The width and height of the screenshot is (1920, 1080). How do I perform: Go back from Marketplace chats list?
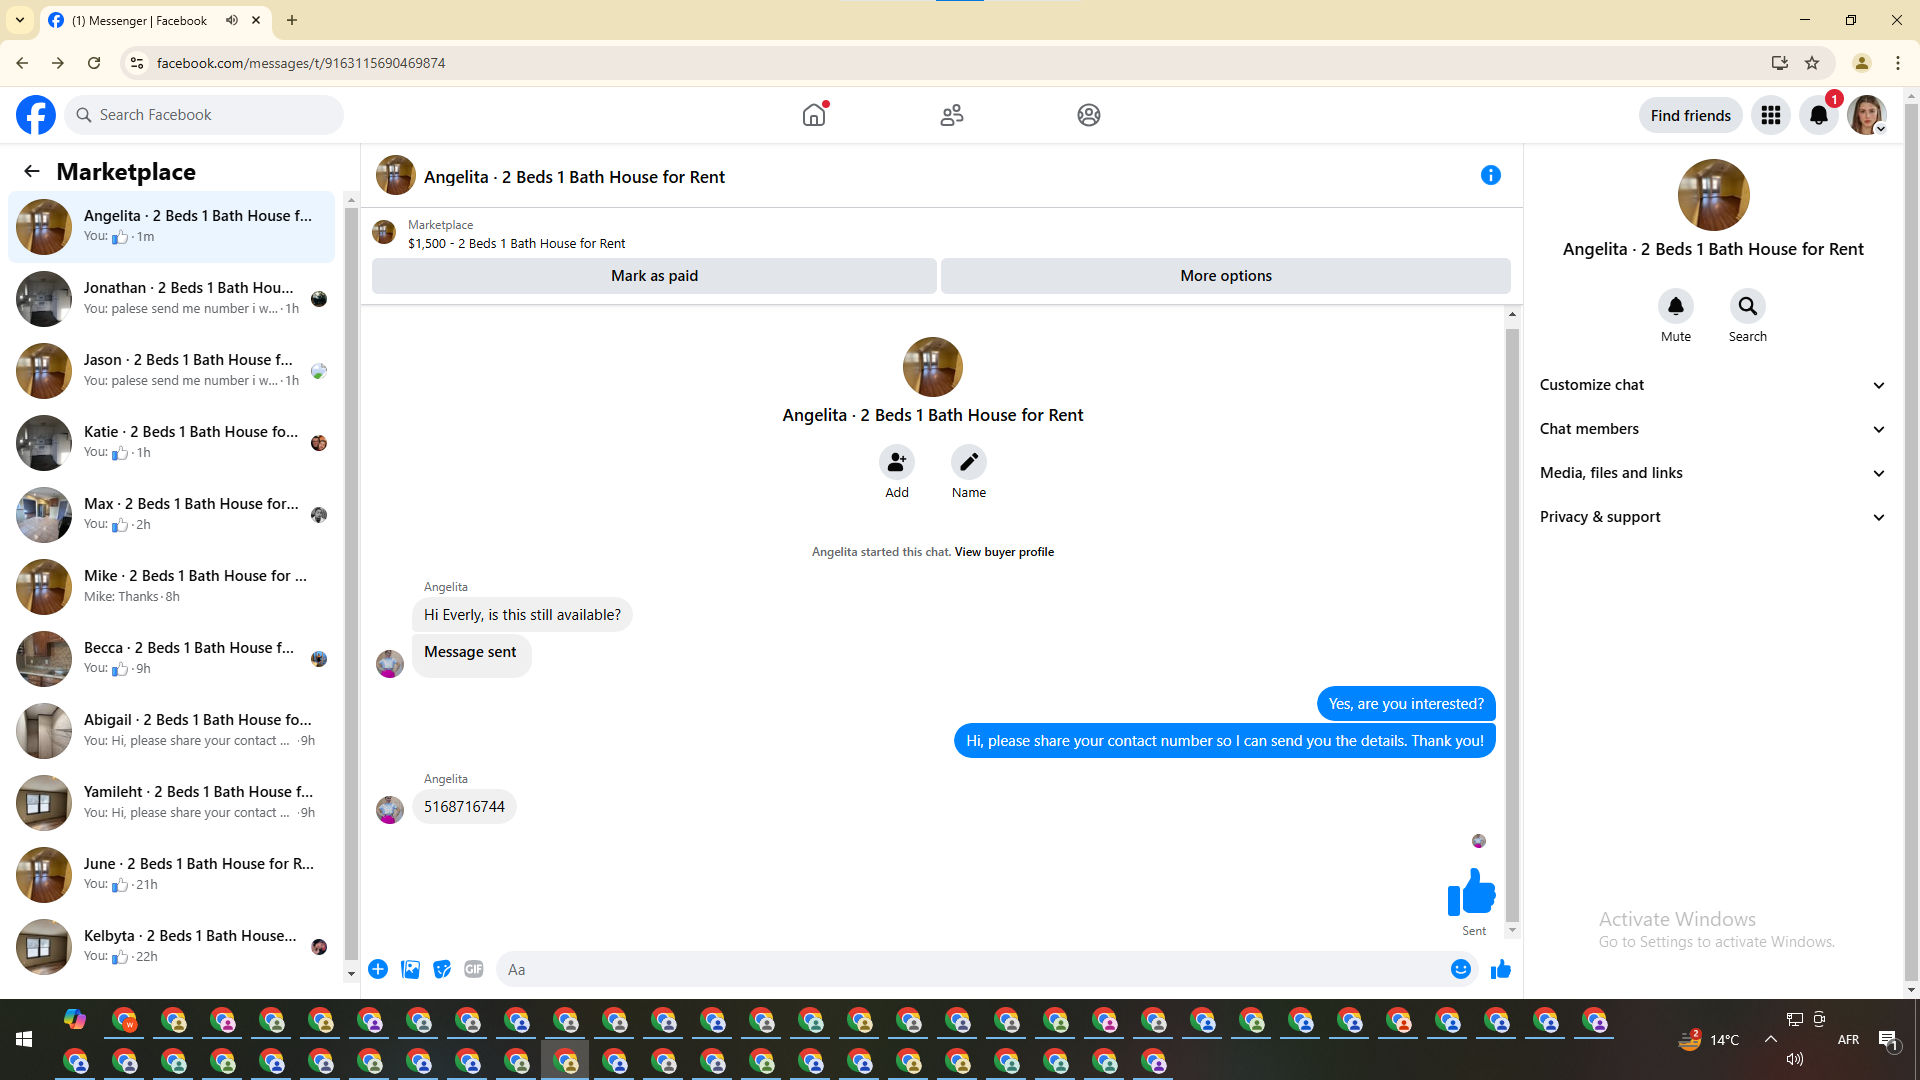pyautogui.click(x=32, y=171)
